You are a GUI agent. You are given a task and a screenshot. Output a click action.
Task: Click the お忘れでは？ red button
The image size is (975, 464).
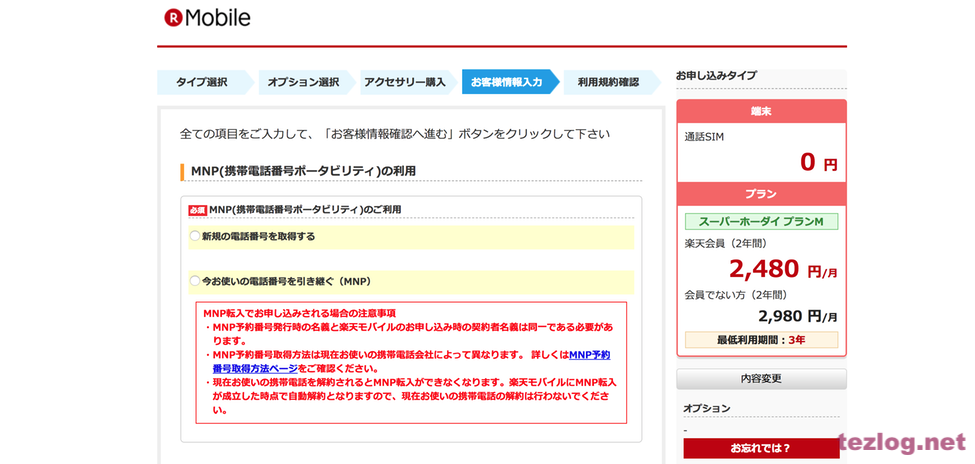click(761, 448)
